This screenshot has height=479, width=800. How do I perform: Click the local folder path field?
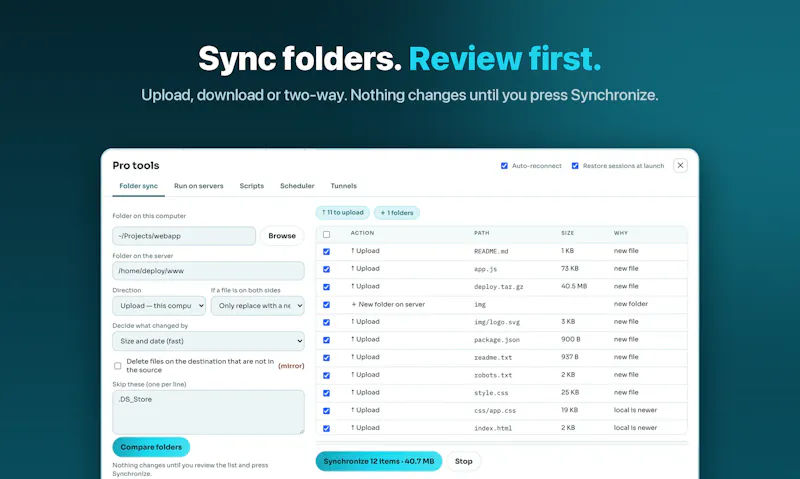[184, 236]
